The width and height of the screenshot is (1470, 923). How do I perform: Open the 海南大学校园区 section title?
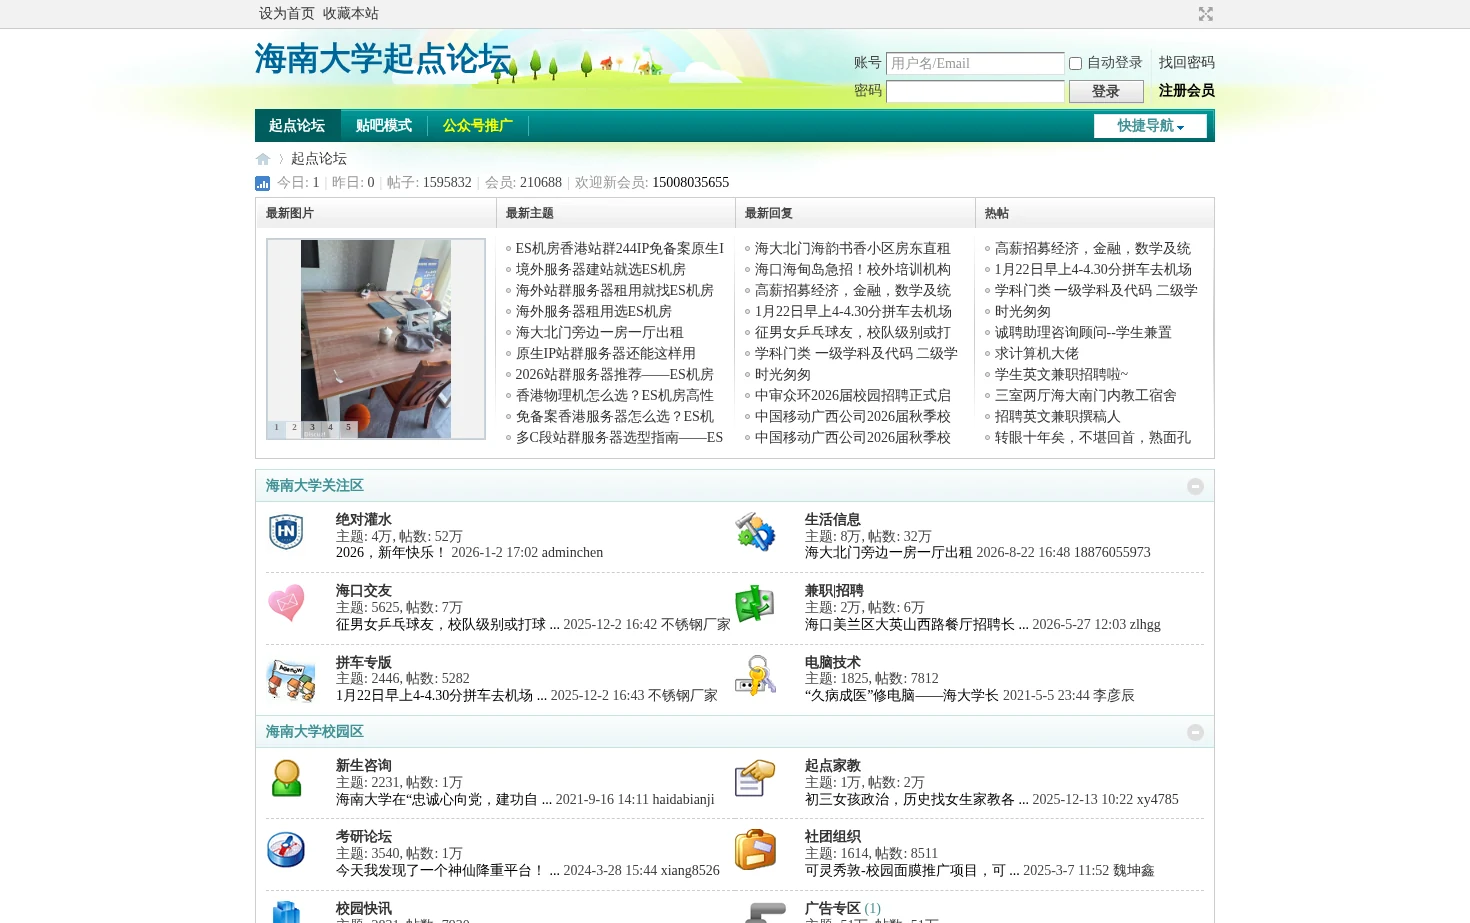pyautogui.click(x=315, y=731)
